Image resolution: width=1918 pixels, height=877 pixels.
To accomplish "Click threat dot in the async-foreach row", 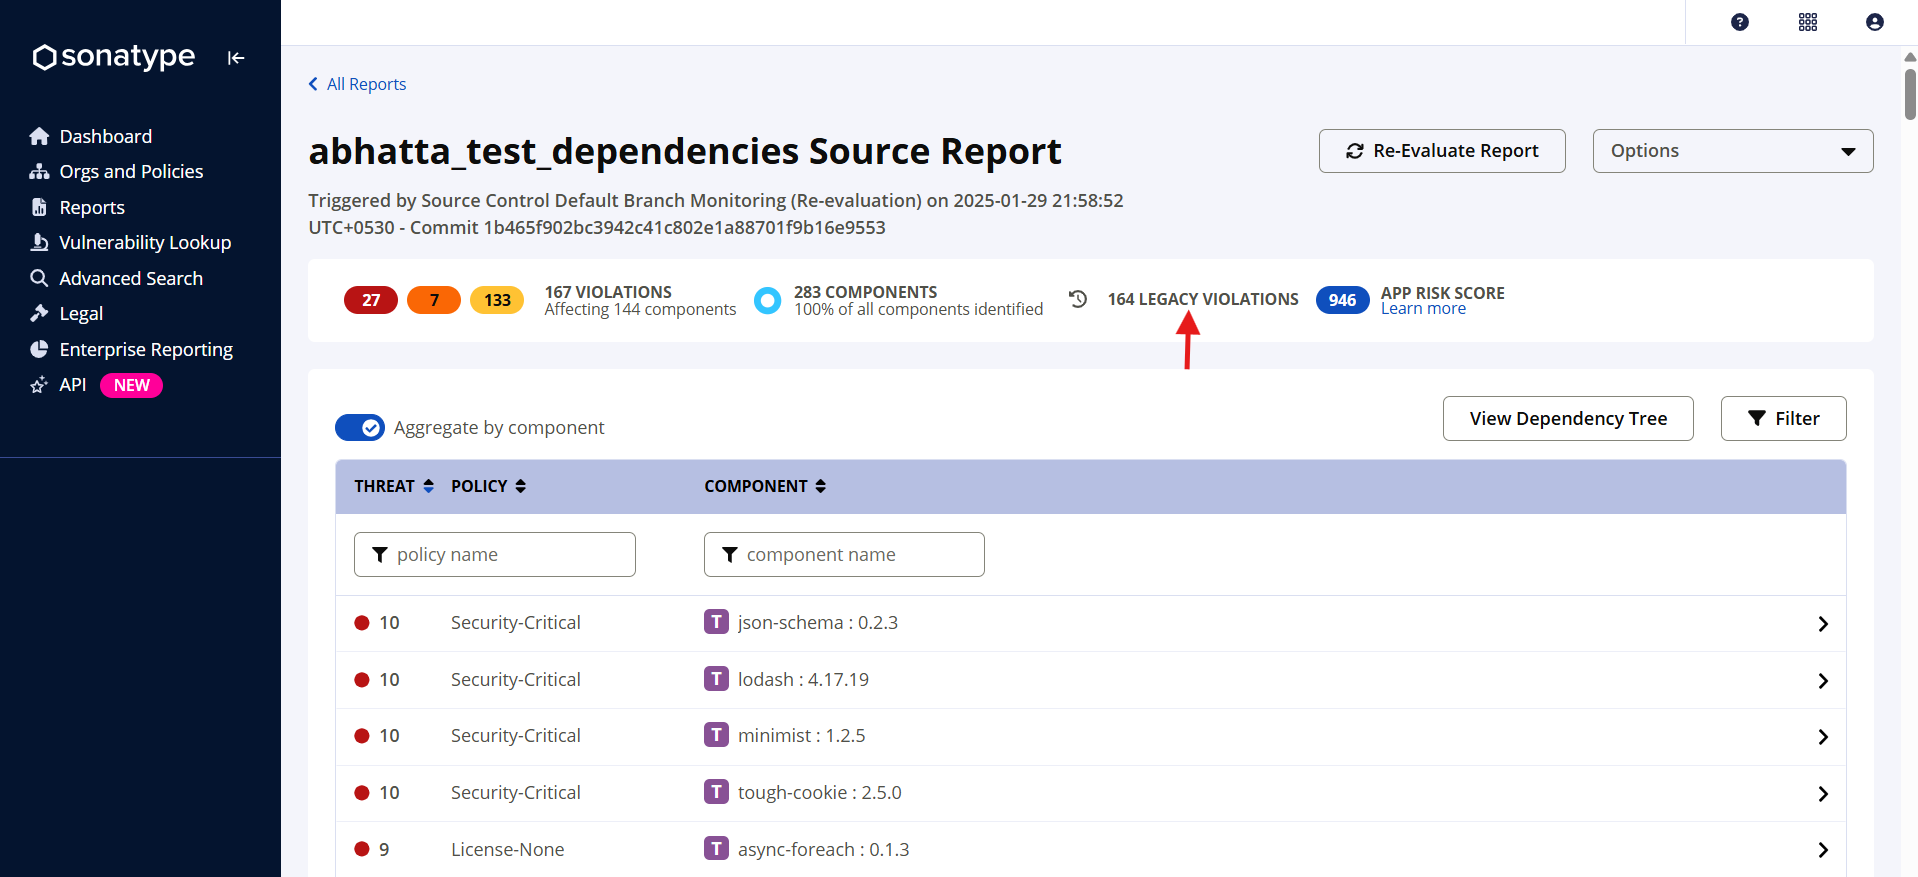I will pos(362,849).
